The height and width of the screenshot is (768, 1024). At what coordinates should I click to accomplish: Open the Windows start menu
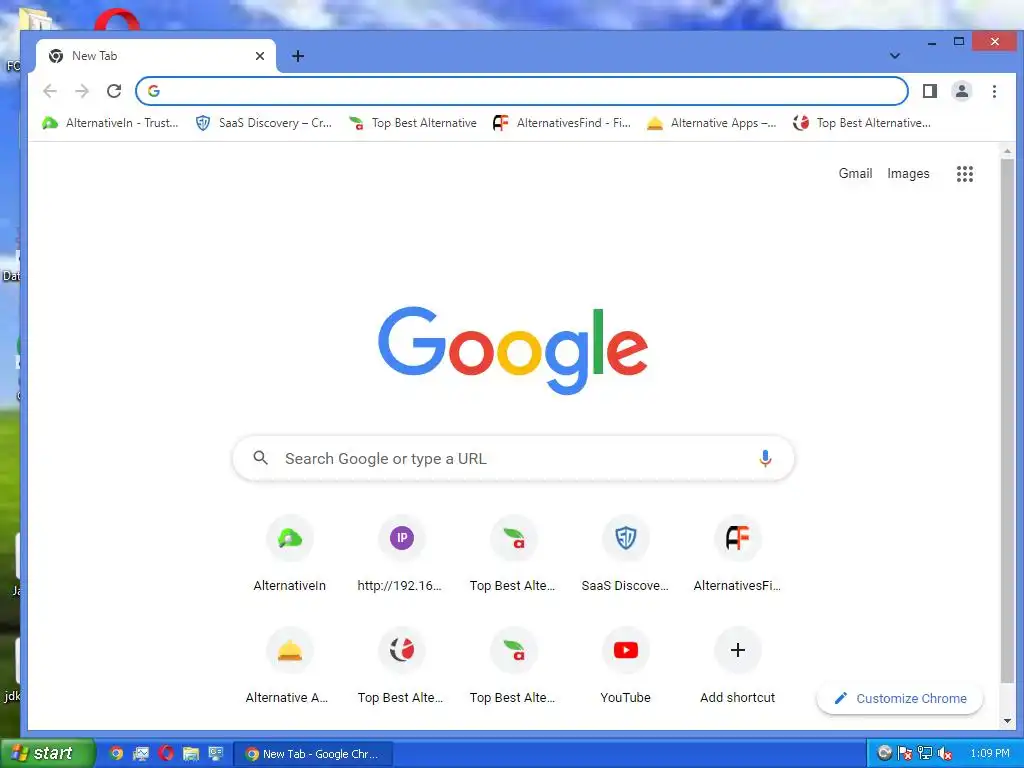[47, 753]
